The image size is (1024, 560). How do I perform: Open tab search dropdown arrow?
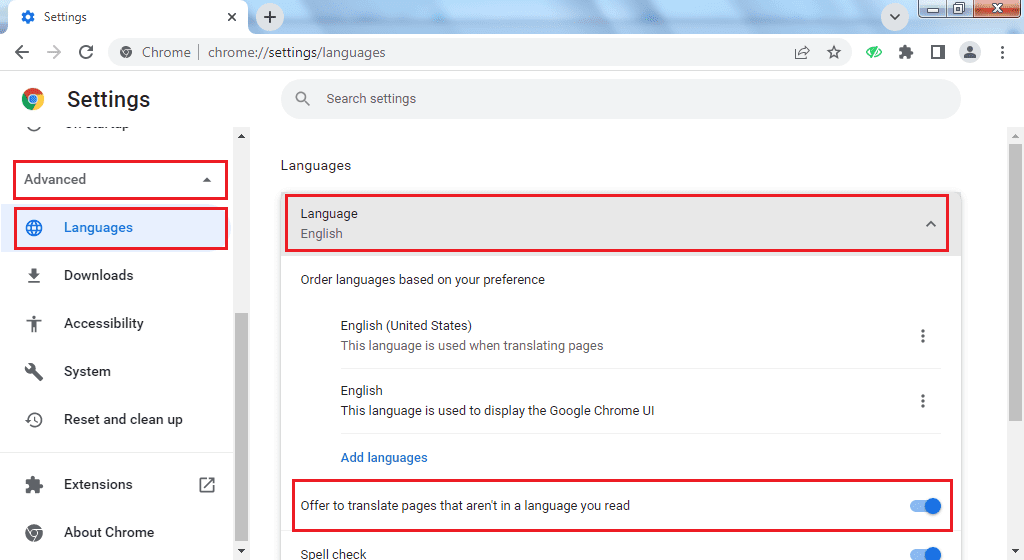pyautogui.click(x=895, y=17)
